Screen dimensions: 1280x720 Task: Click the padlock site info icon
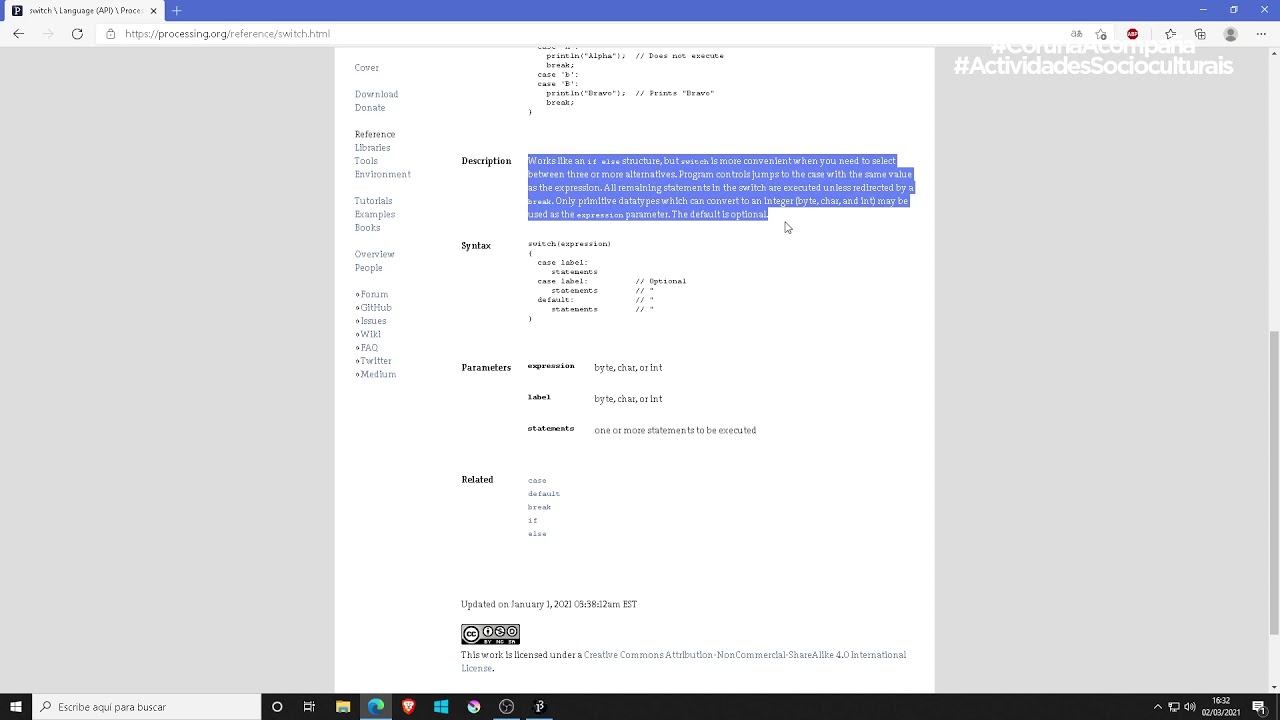[111, 34]
